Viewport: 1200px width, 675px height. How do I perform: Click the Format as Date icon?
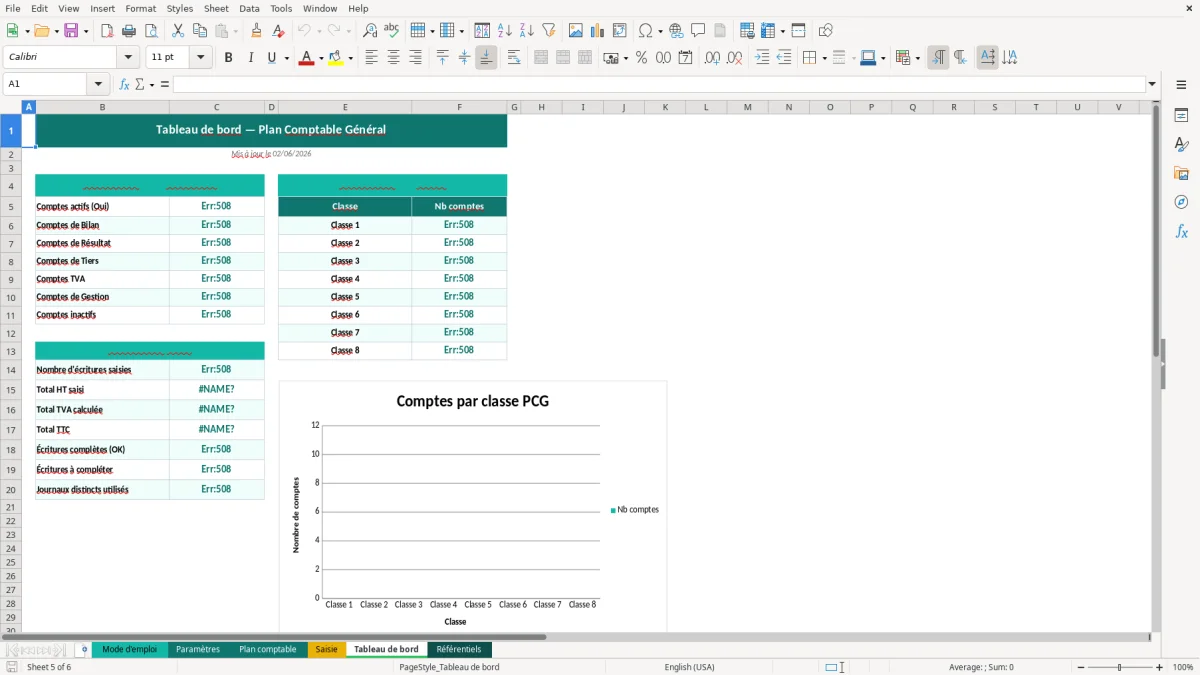point(686,58)
